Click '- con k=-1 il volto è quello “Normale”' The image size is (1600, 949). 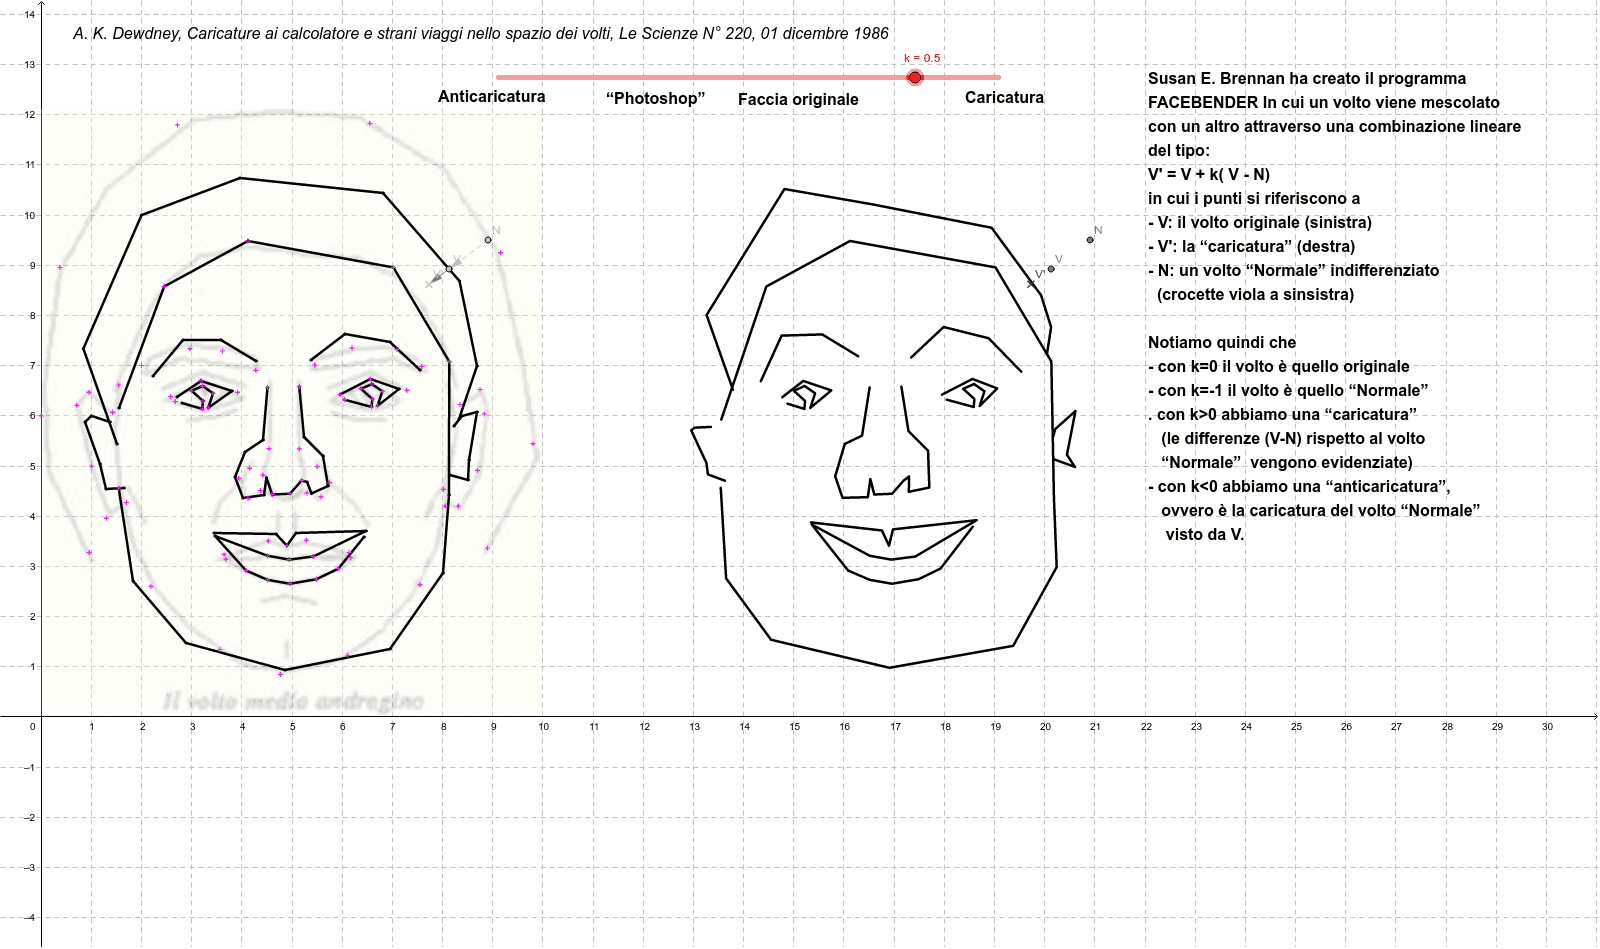pos(1288,390)
